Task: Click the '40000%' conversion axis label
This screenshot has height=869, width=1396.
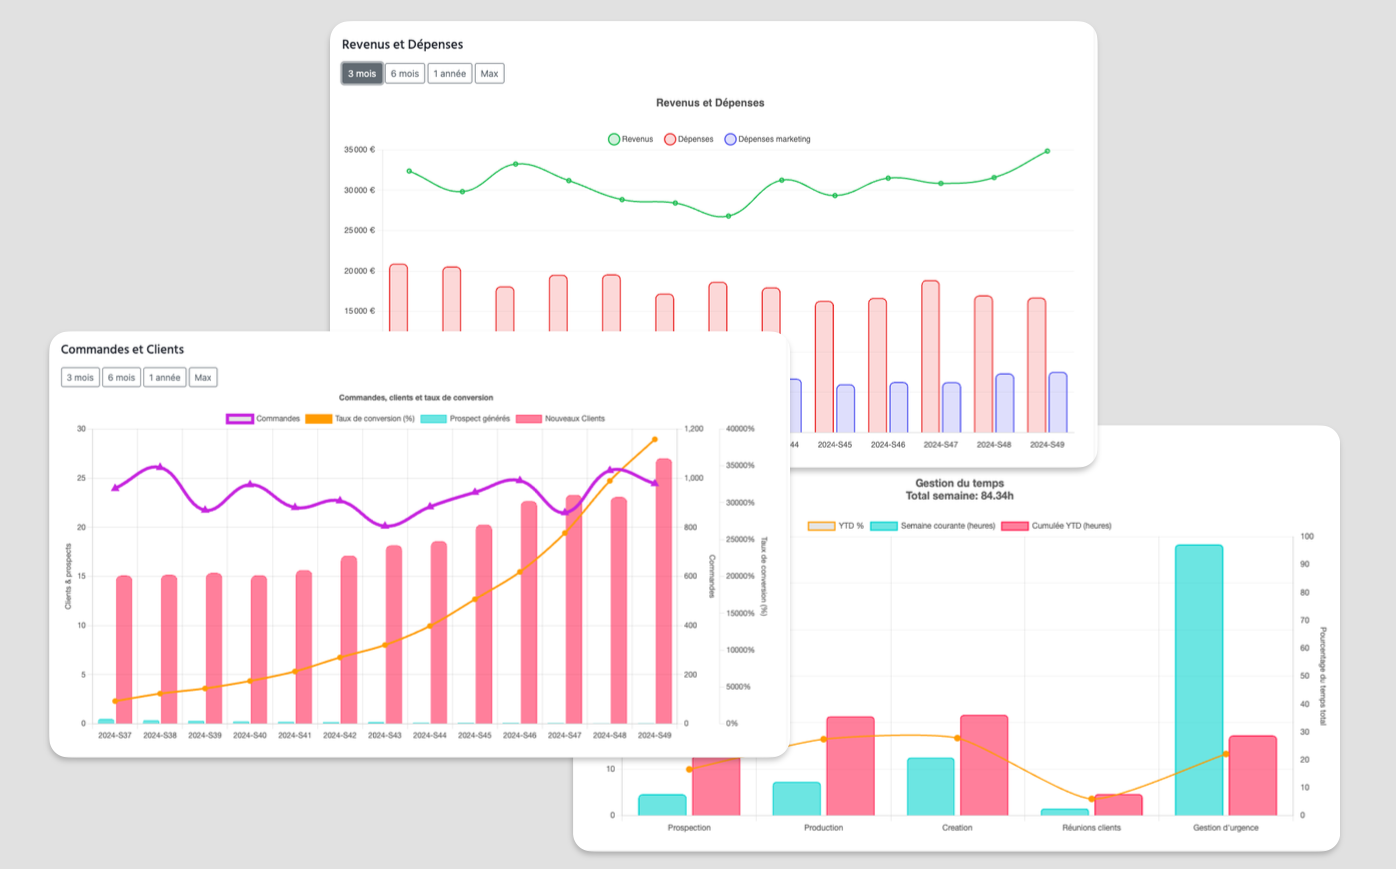Action: point(740,429)
